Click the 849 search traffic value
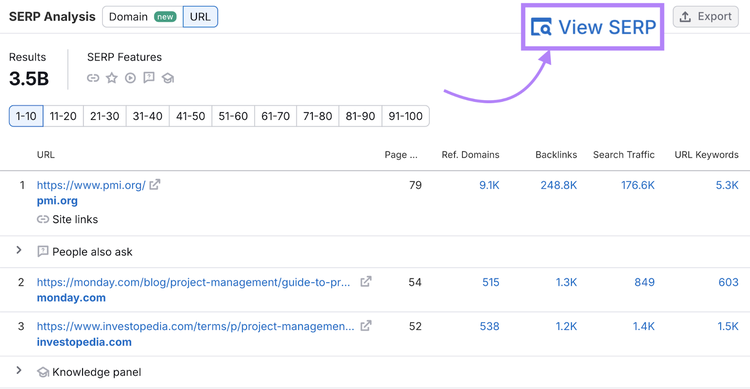 (x=645, y=282)
